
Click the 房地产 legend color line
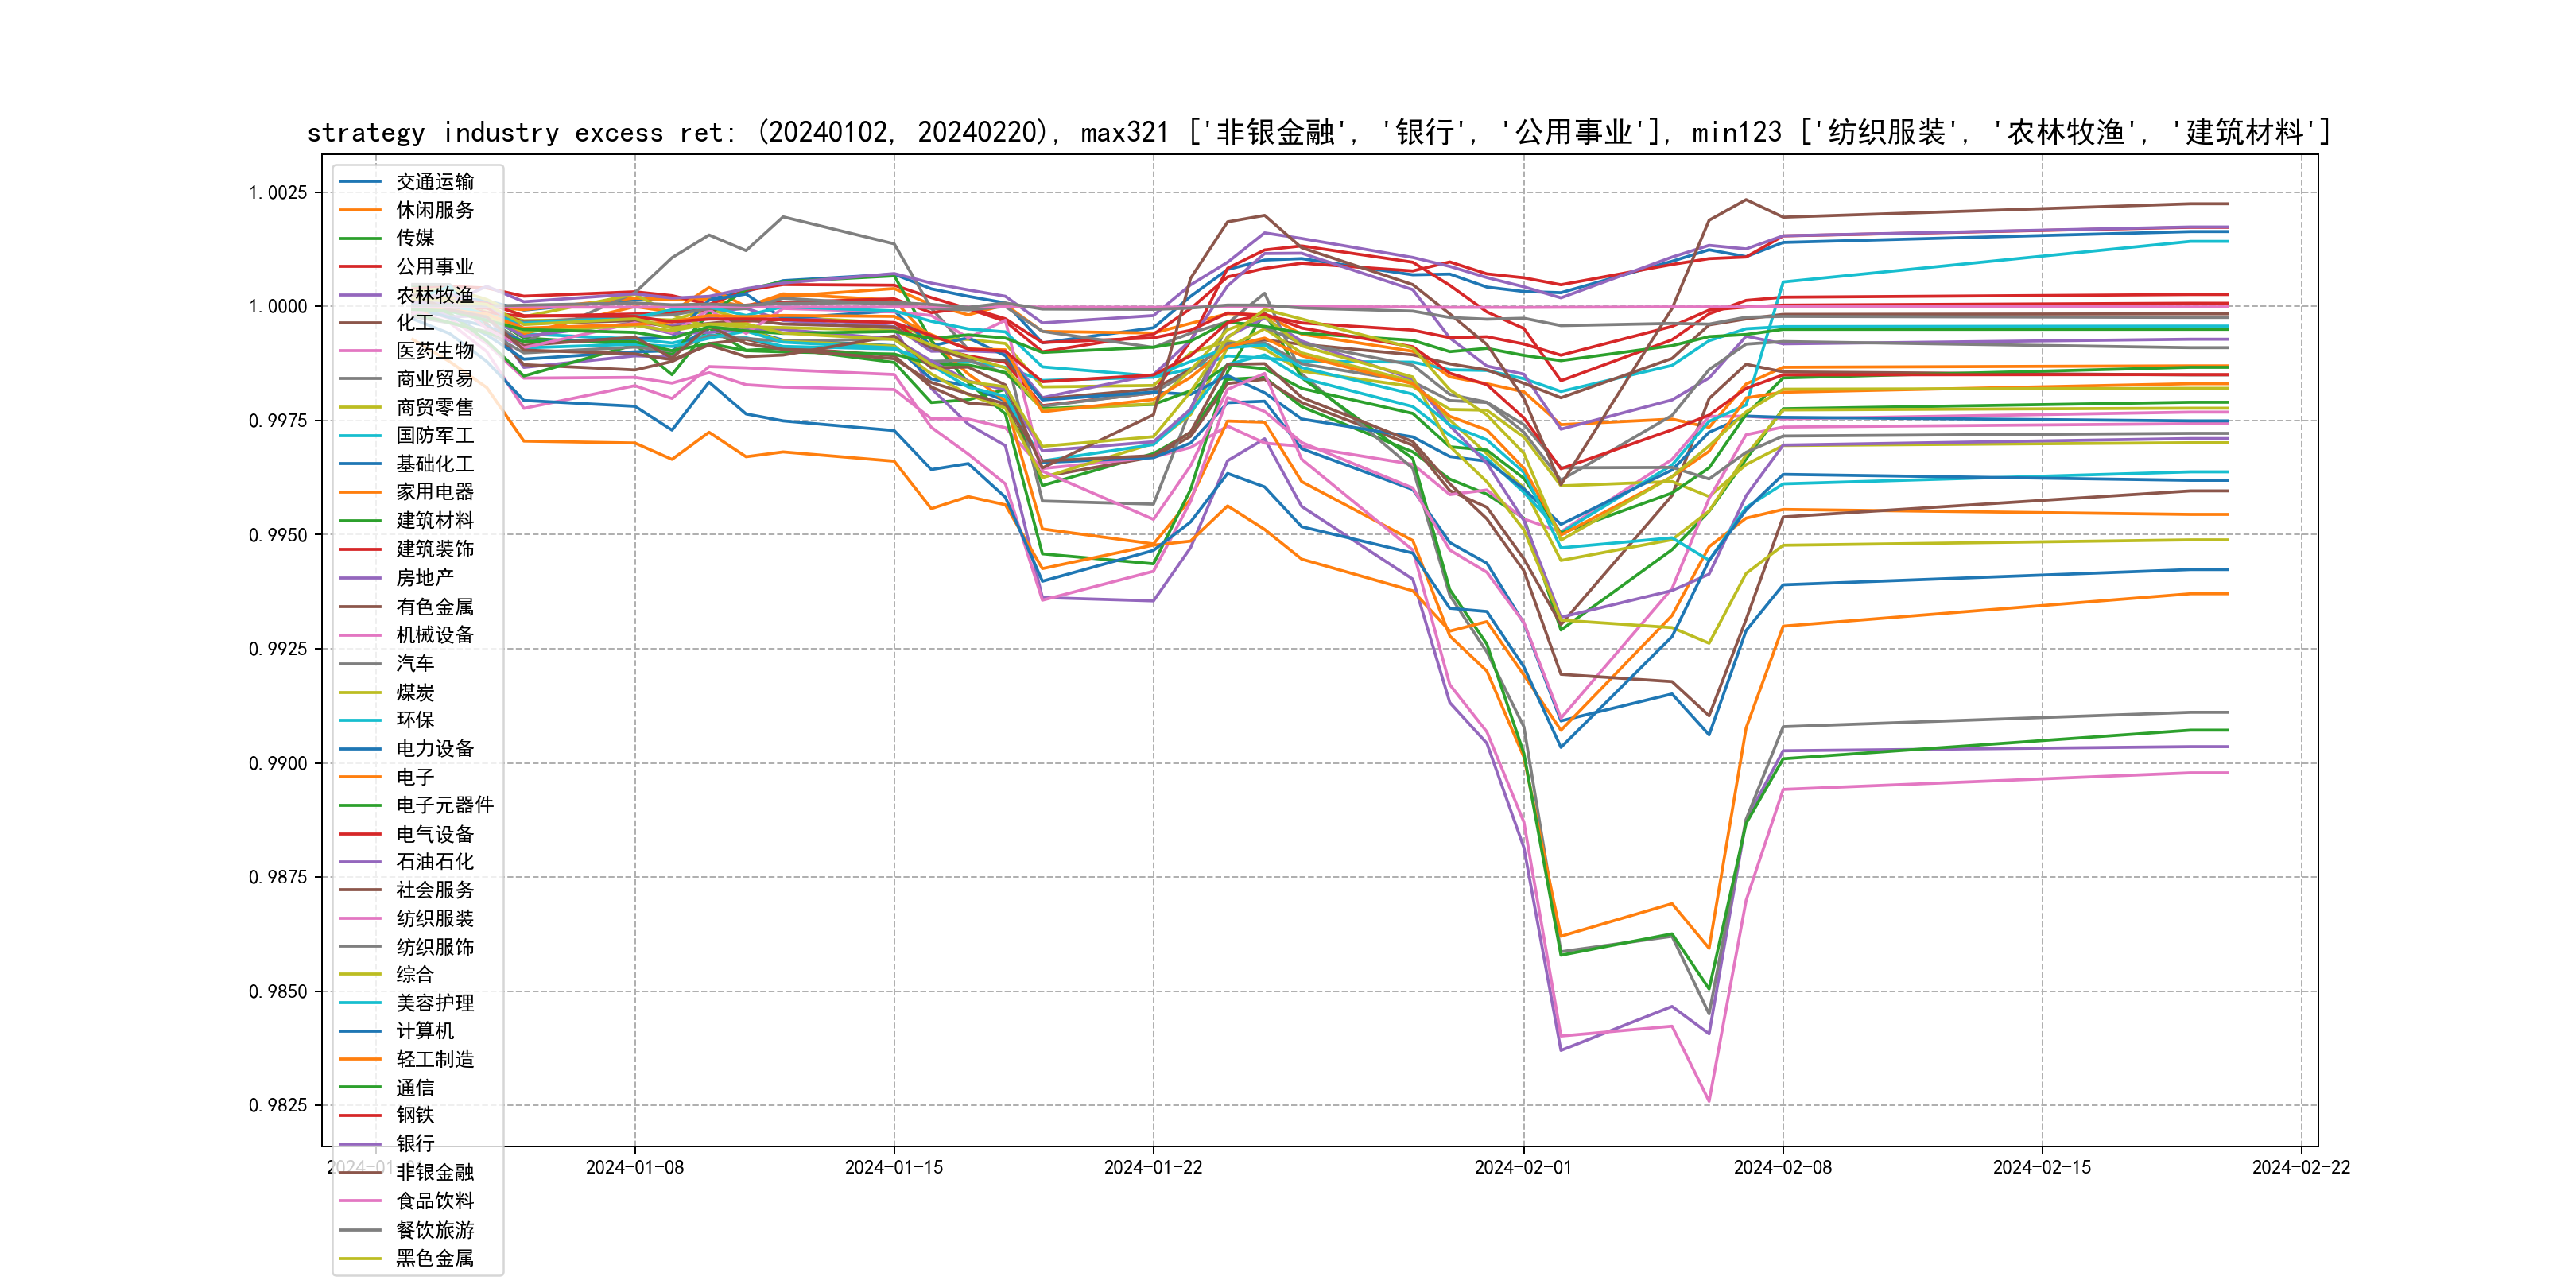pos(360,578)
